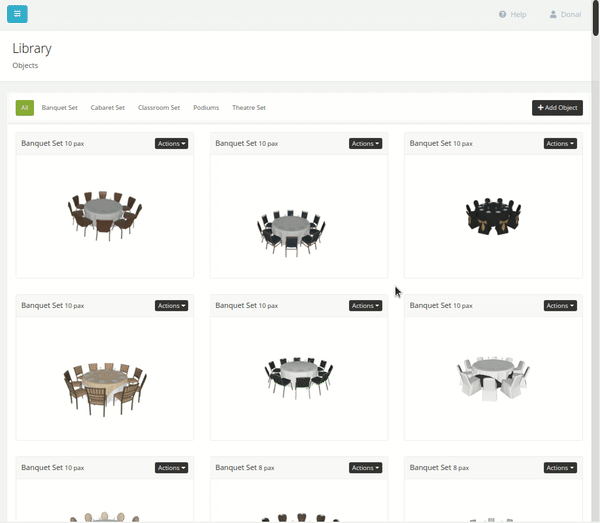
Task: Open Actions dropdown for brown chairs banquet set
Action: pos(171,144)
